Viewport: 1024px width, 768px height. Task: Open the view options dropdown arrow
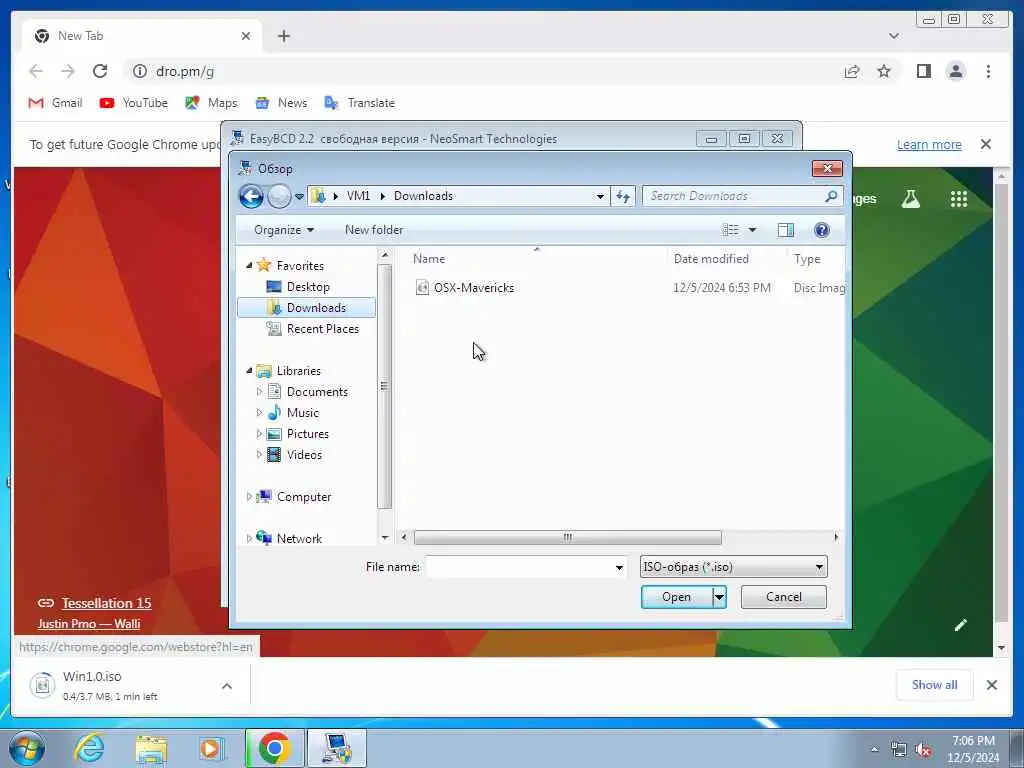click(x=752, y=230)
